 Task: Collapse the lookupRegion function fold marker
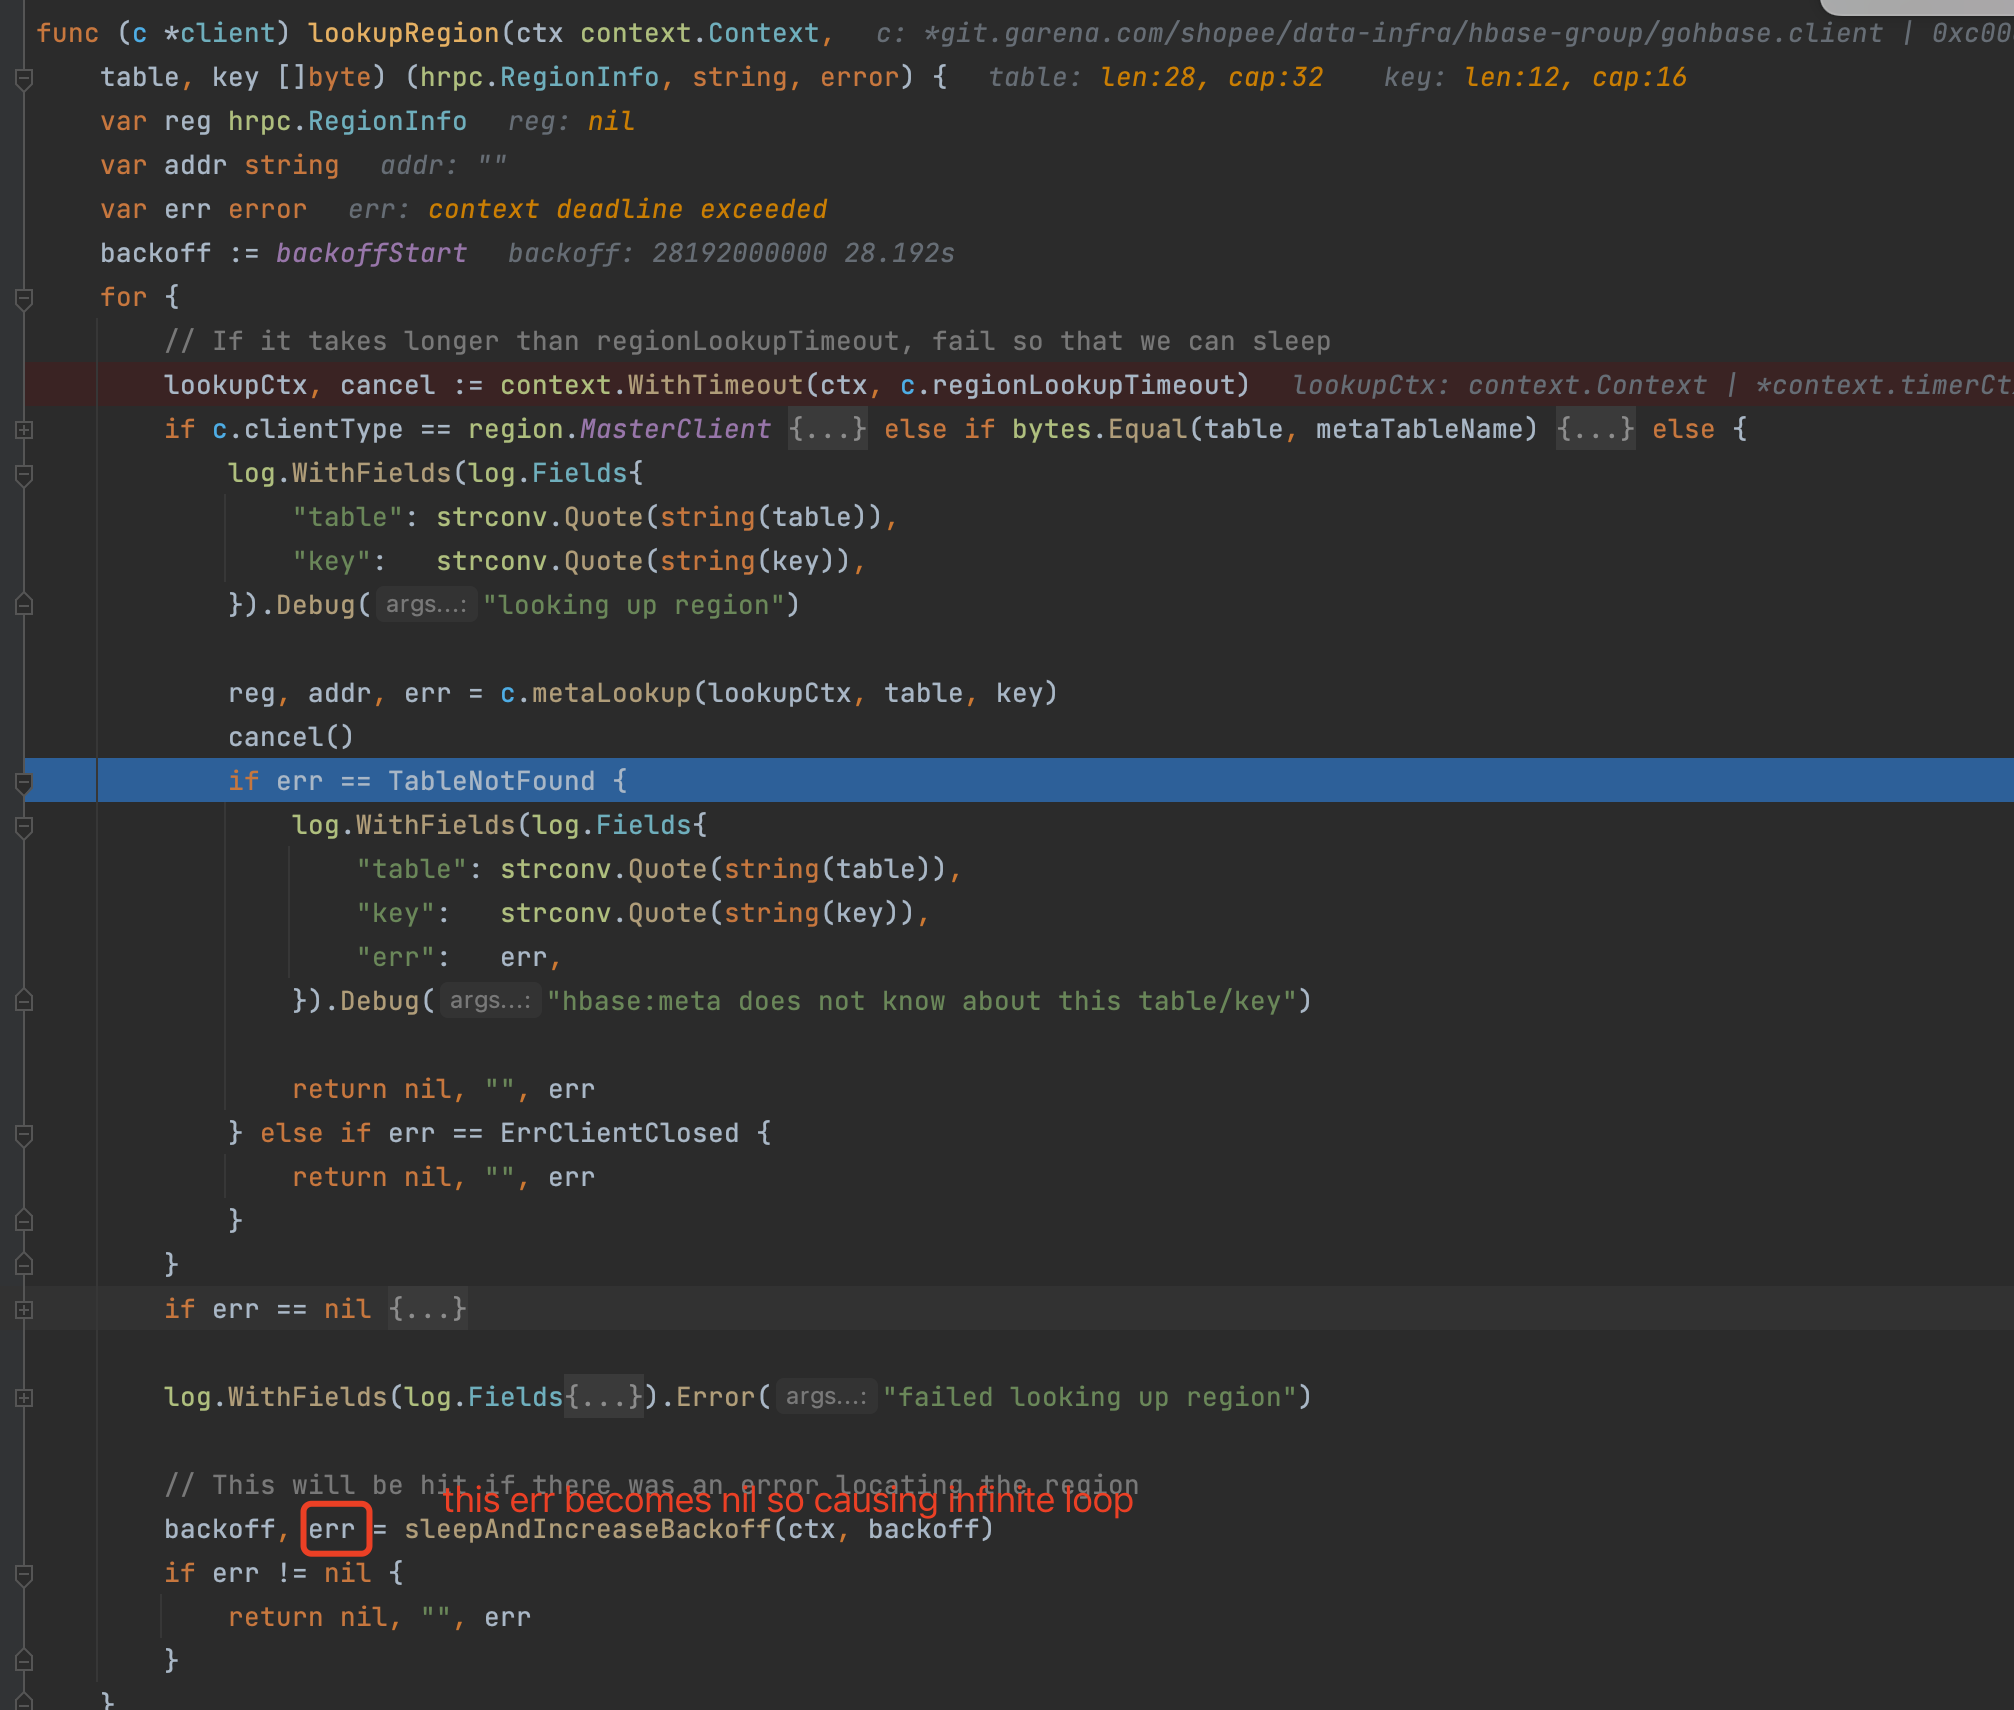(25, 78)
